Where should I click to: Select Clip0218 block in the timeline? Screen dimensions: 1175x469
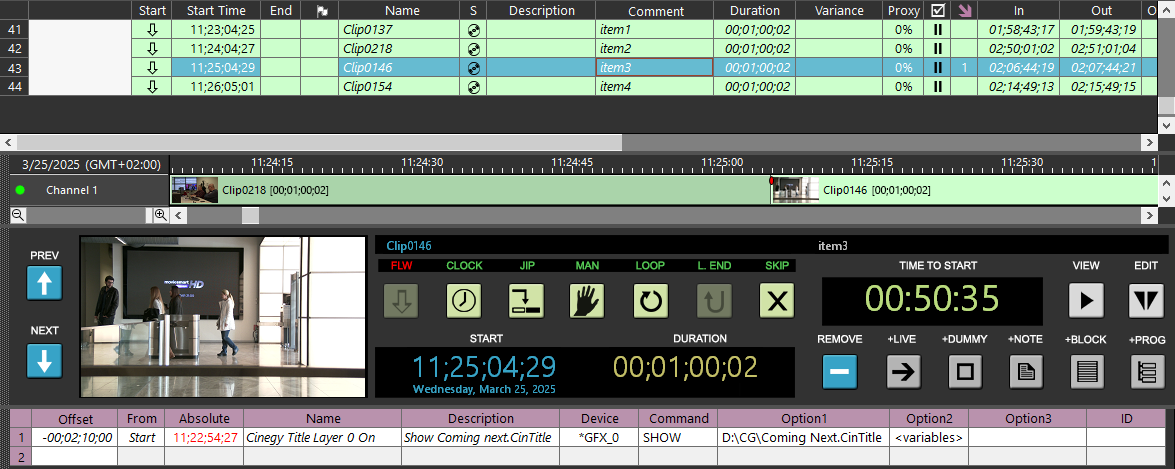click(470, 190)
